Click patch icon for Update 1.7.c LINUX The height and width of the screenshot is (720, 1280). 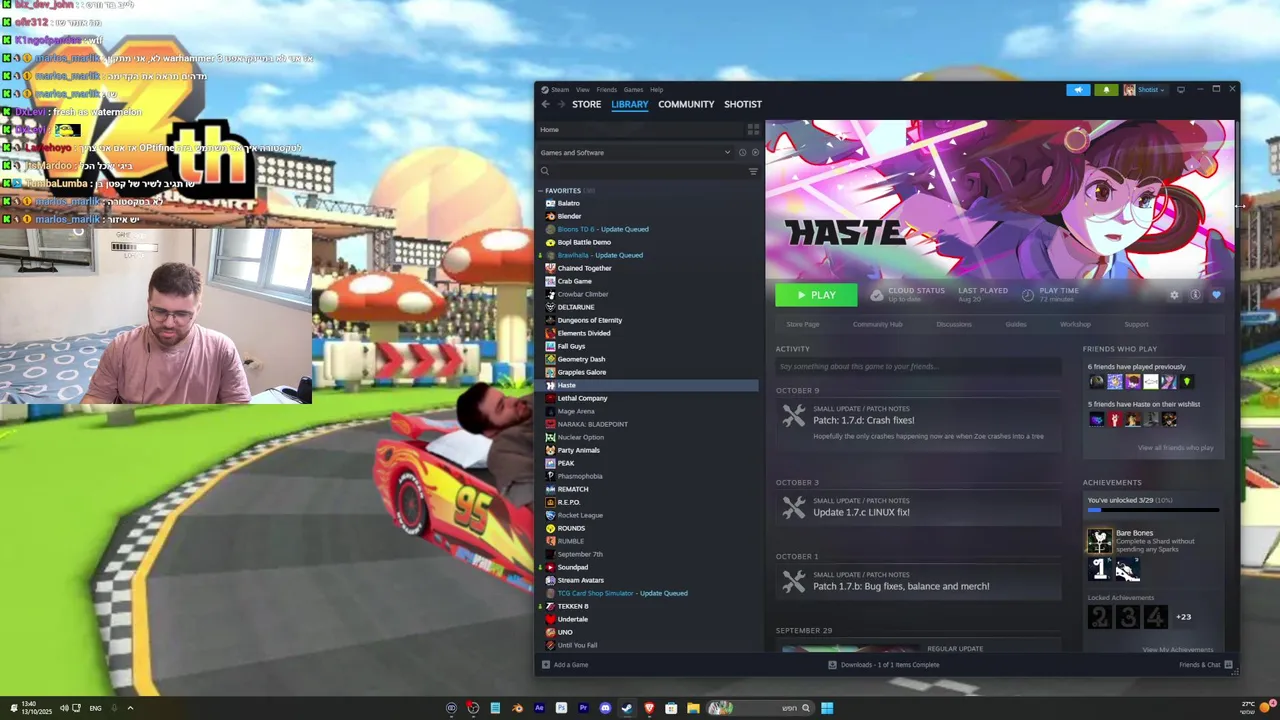pos(793,509)
